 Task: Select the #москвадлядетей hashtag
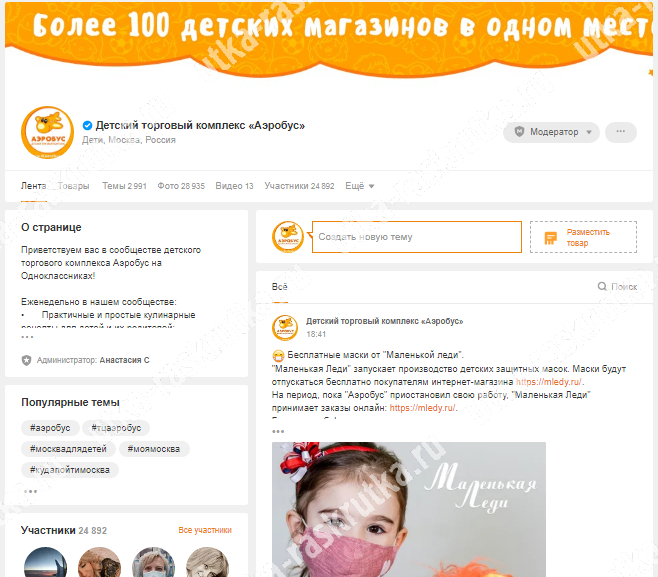click(68, 449)
